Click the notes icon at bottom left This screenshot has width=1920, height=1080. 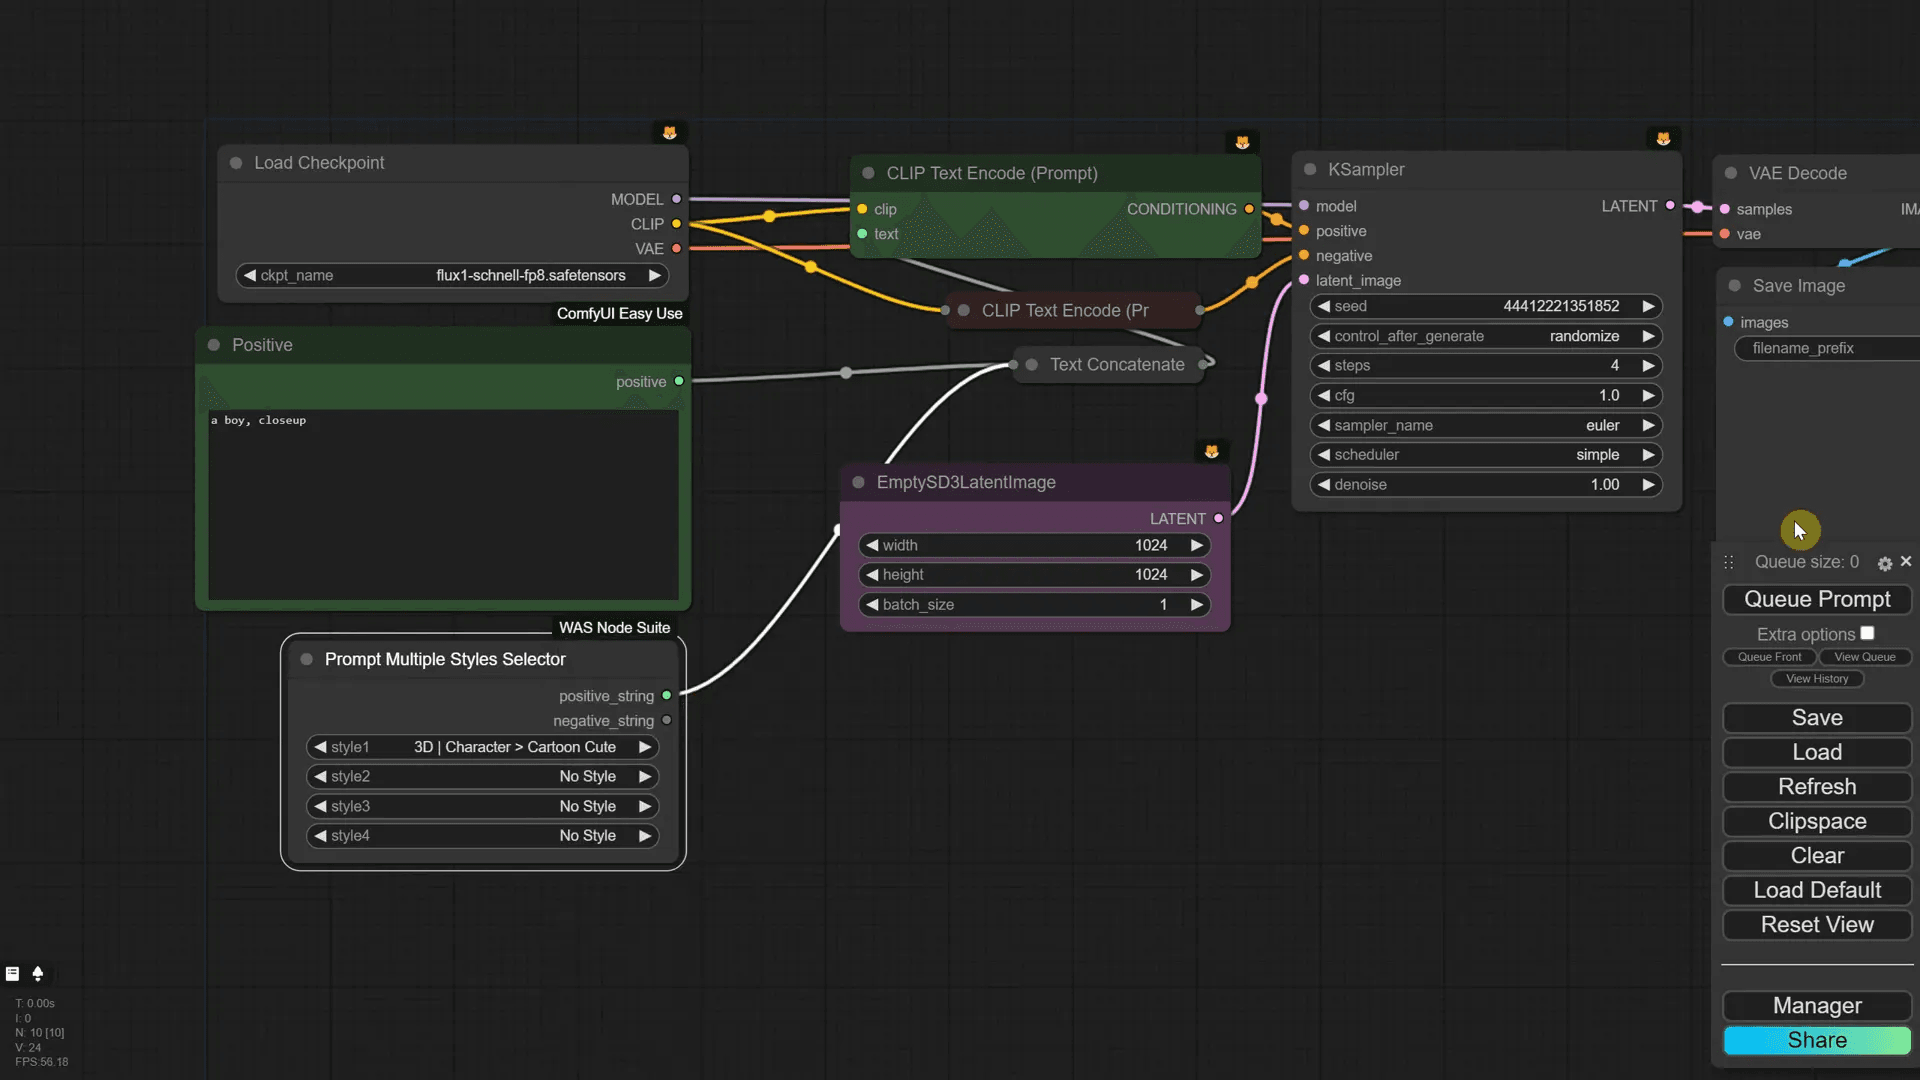coord(13,973)
